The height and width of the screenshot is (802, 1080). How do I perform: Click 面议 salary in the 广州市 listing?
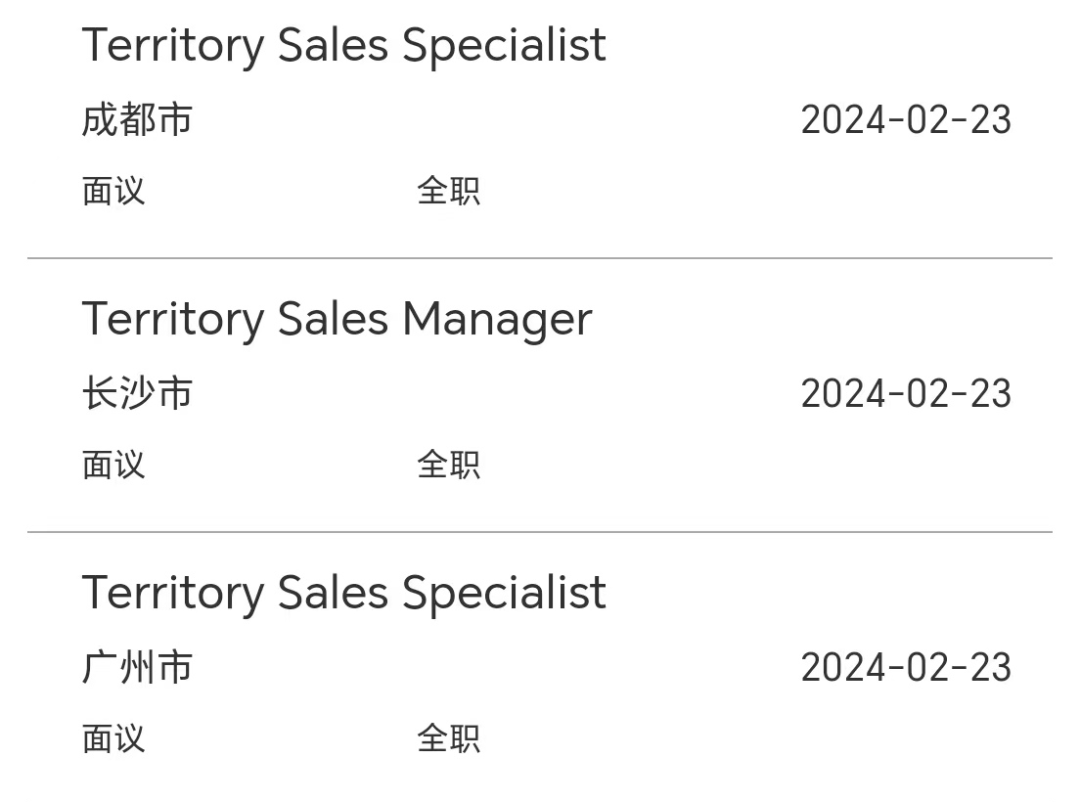click(x=114, y=739)
